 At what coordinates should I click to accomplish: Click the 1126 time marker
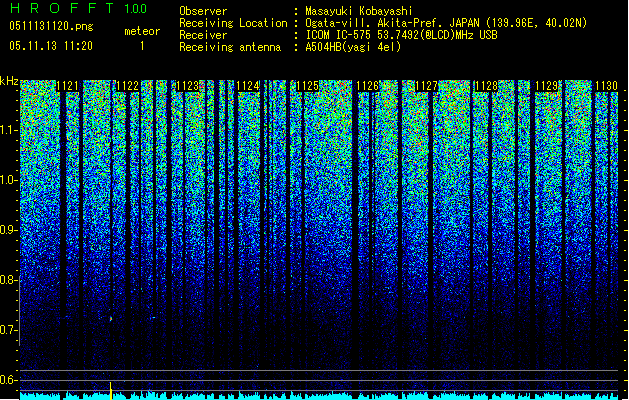click(367, 86)
